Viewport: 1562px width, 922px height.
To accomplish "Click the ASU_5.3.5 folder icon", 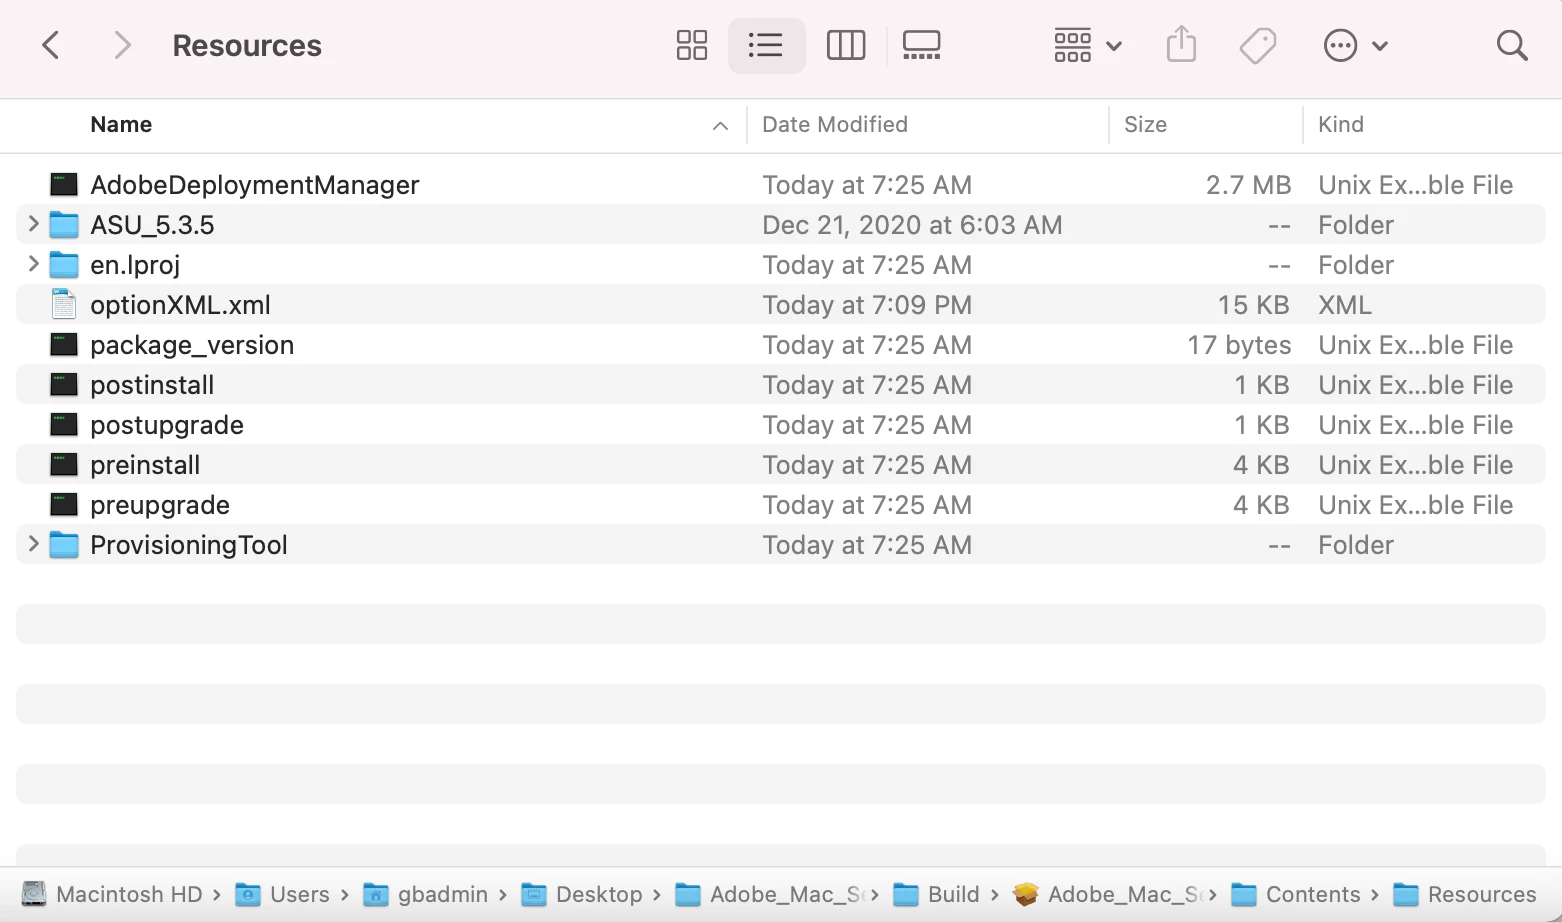I will (64, 224).
